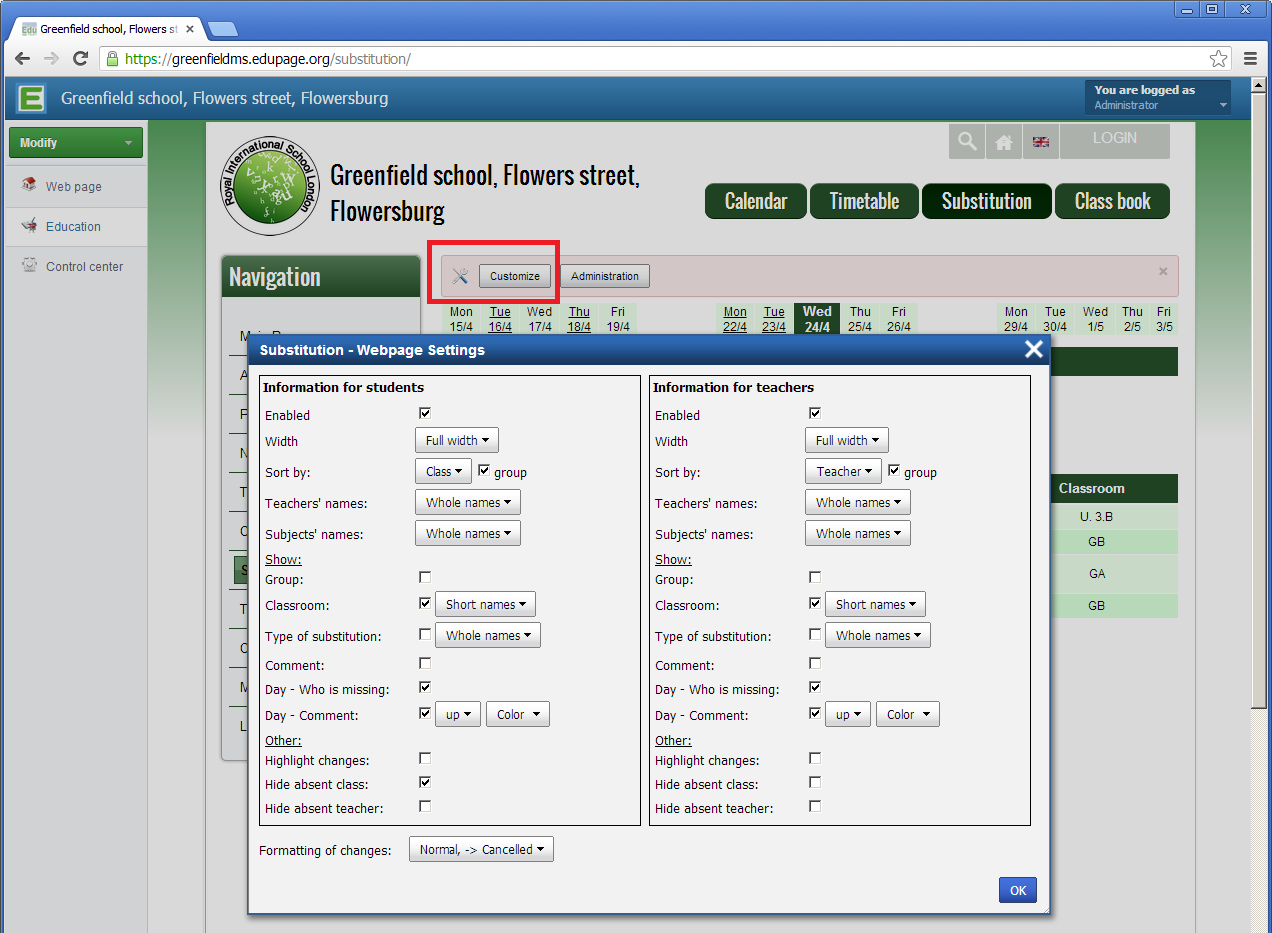Image resolution: width=1272 pixels, height=933 pixels.
Task: Bookmark page with the star icon
Action: 1218,59
